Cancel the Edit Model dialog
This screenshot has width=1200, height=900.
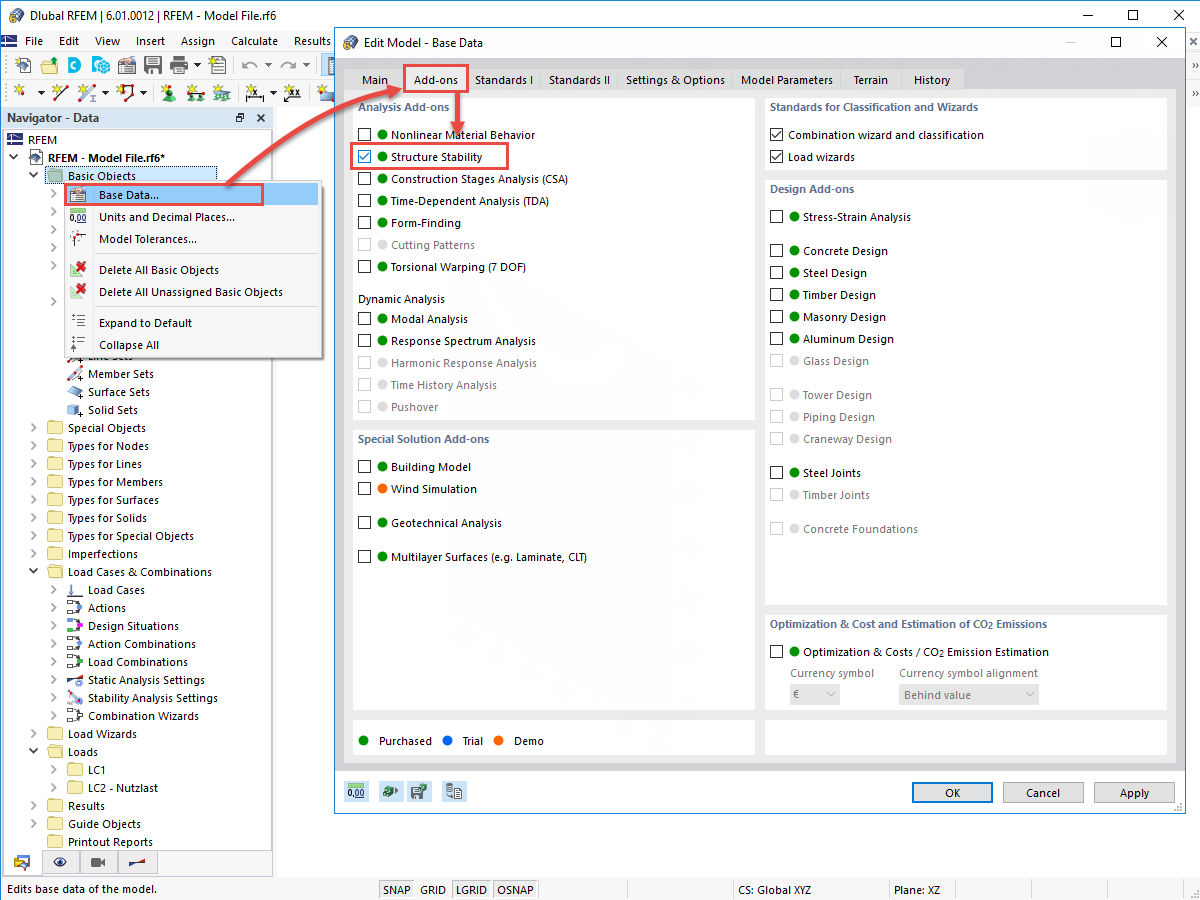[x=1043, y=792]
